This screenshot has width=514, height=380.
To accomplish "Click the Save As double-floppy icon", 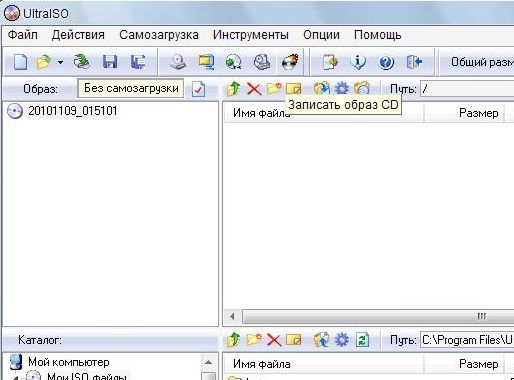I will [138, 62].
